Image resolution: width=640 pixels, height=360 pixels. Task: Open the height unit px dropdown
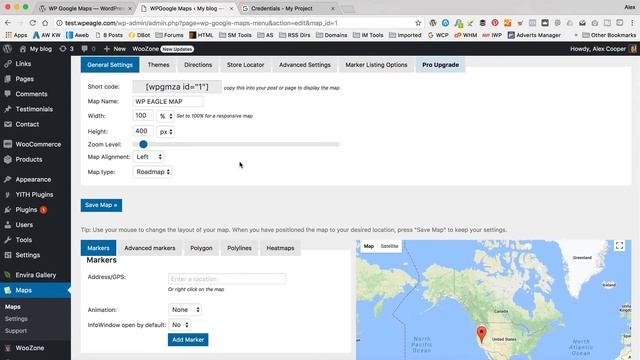click(x=165, y=132)
